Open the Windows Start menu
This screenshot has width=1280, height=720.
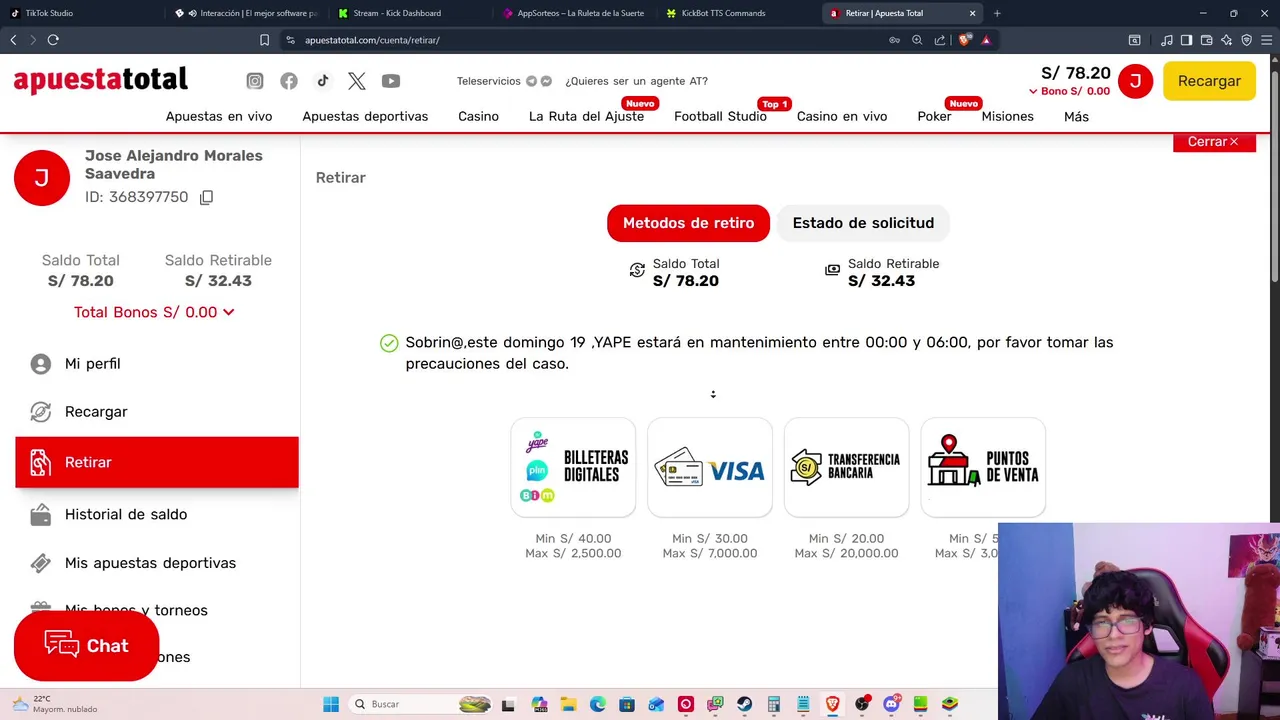coord(331,704)
